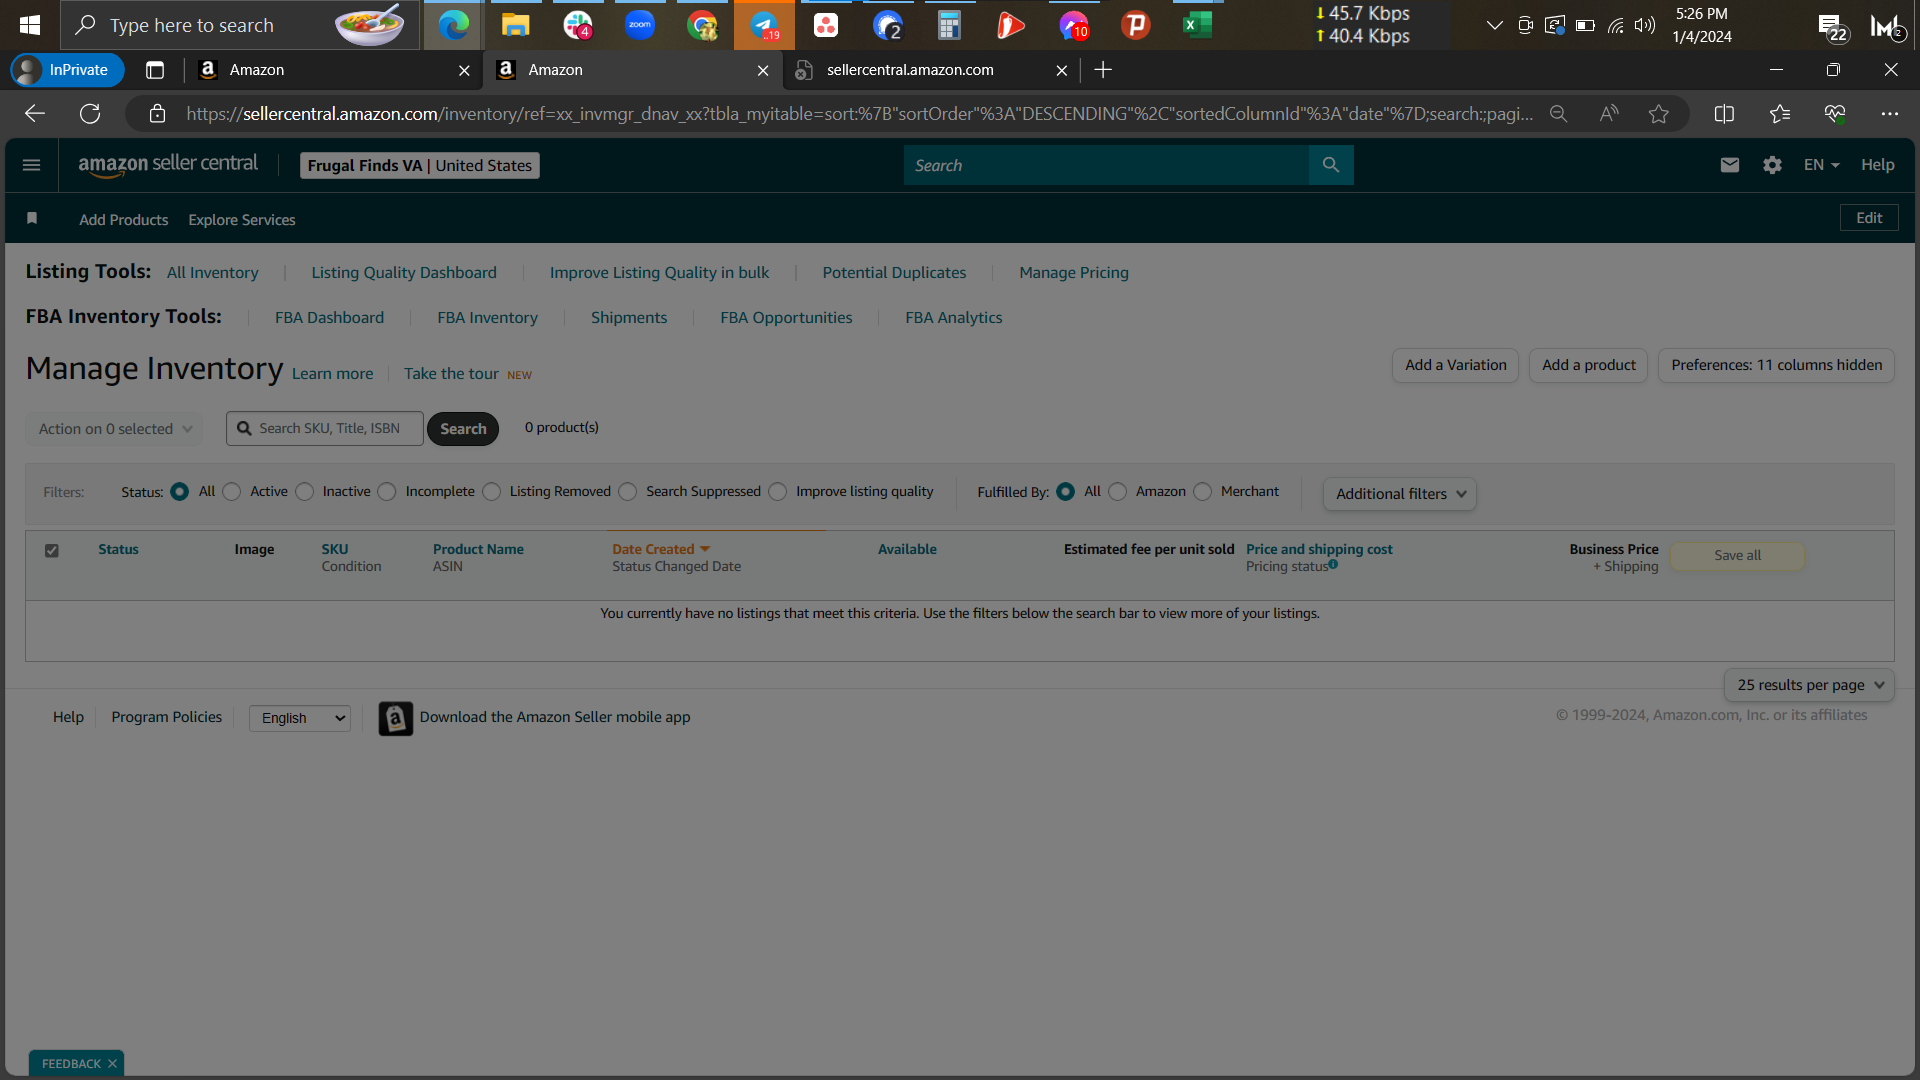This screenshot has height=1080, width=1920.
Task: Click the top search magnifier button
Action: click(1331, 165)
